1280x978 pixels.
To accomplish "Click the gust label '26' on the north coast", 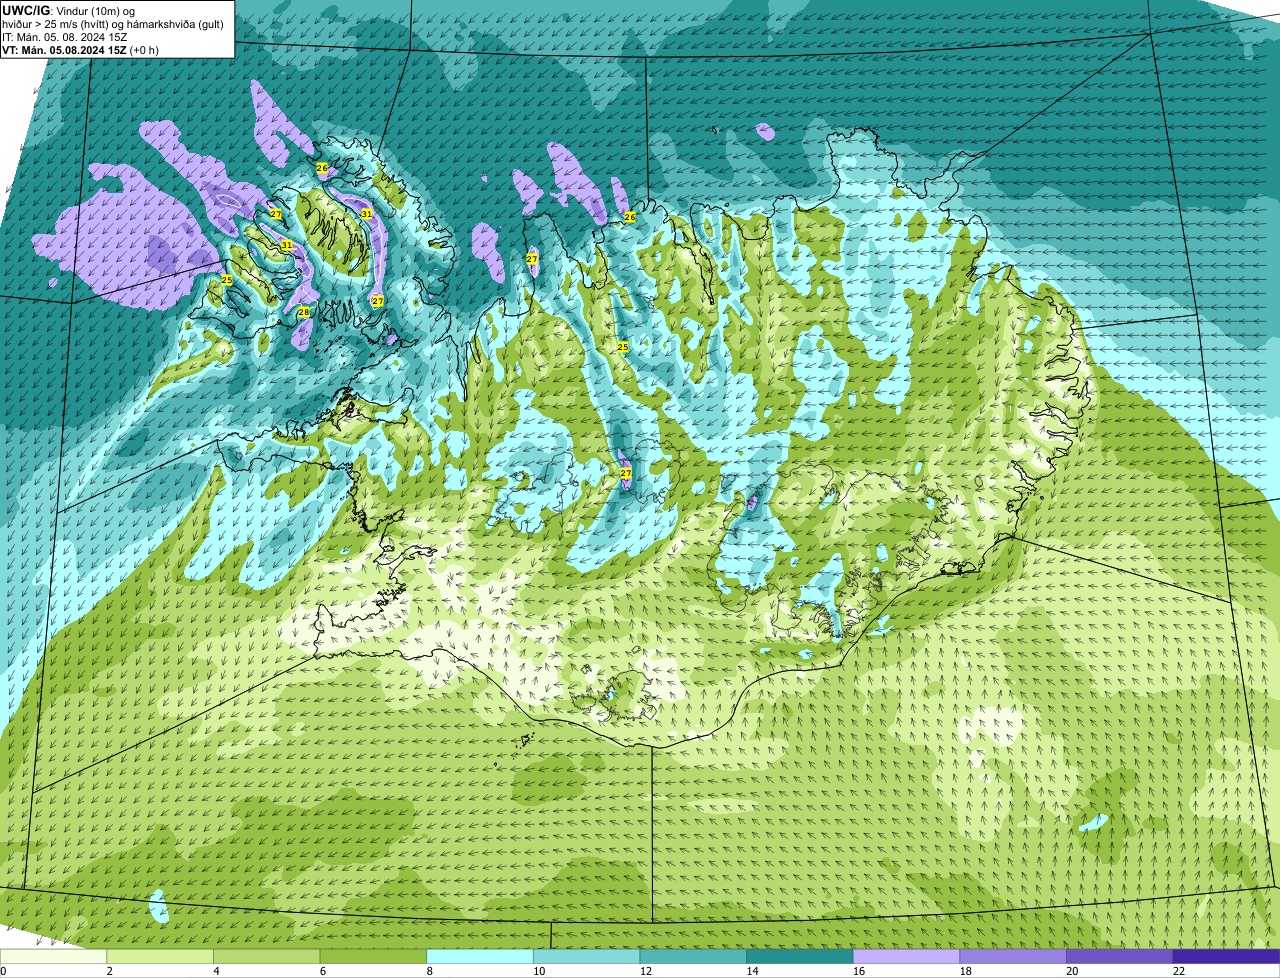I will pos(630,217).
